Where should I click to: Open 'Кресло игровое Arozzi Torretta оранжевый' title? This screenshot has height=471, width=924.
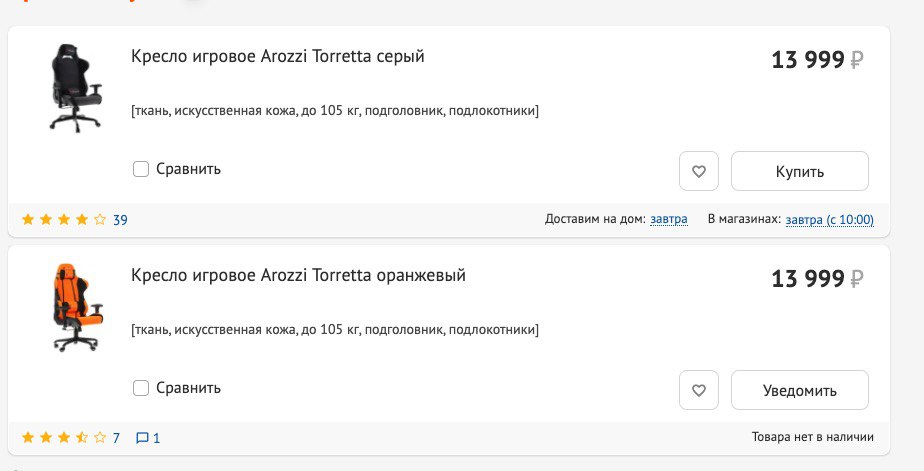click(298, 275)
